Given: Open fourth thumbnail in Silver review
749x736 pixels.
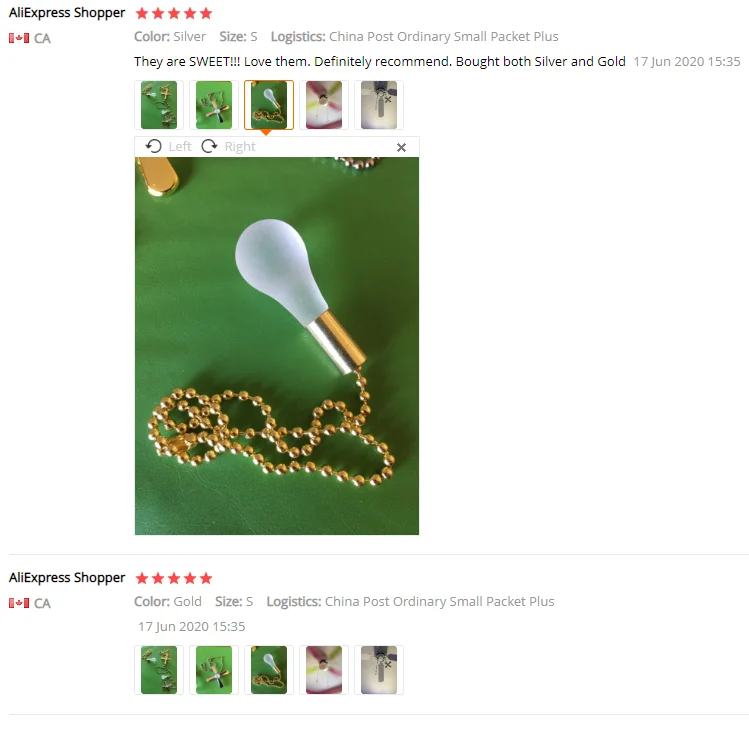Looking at the screenshot, I should coord(324,105).
